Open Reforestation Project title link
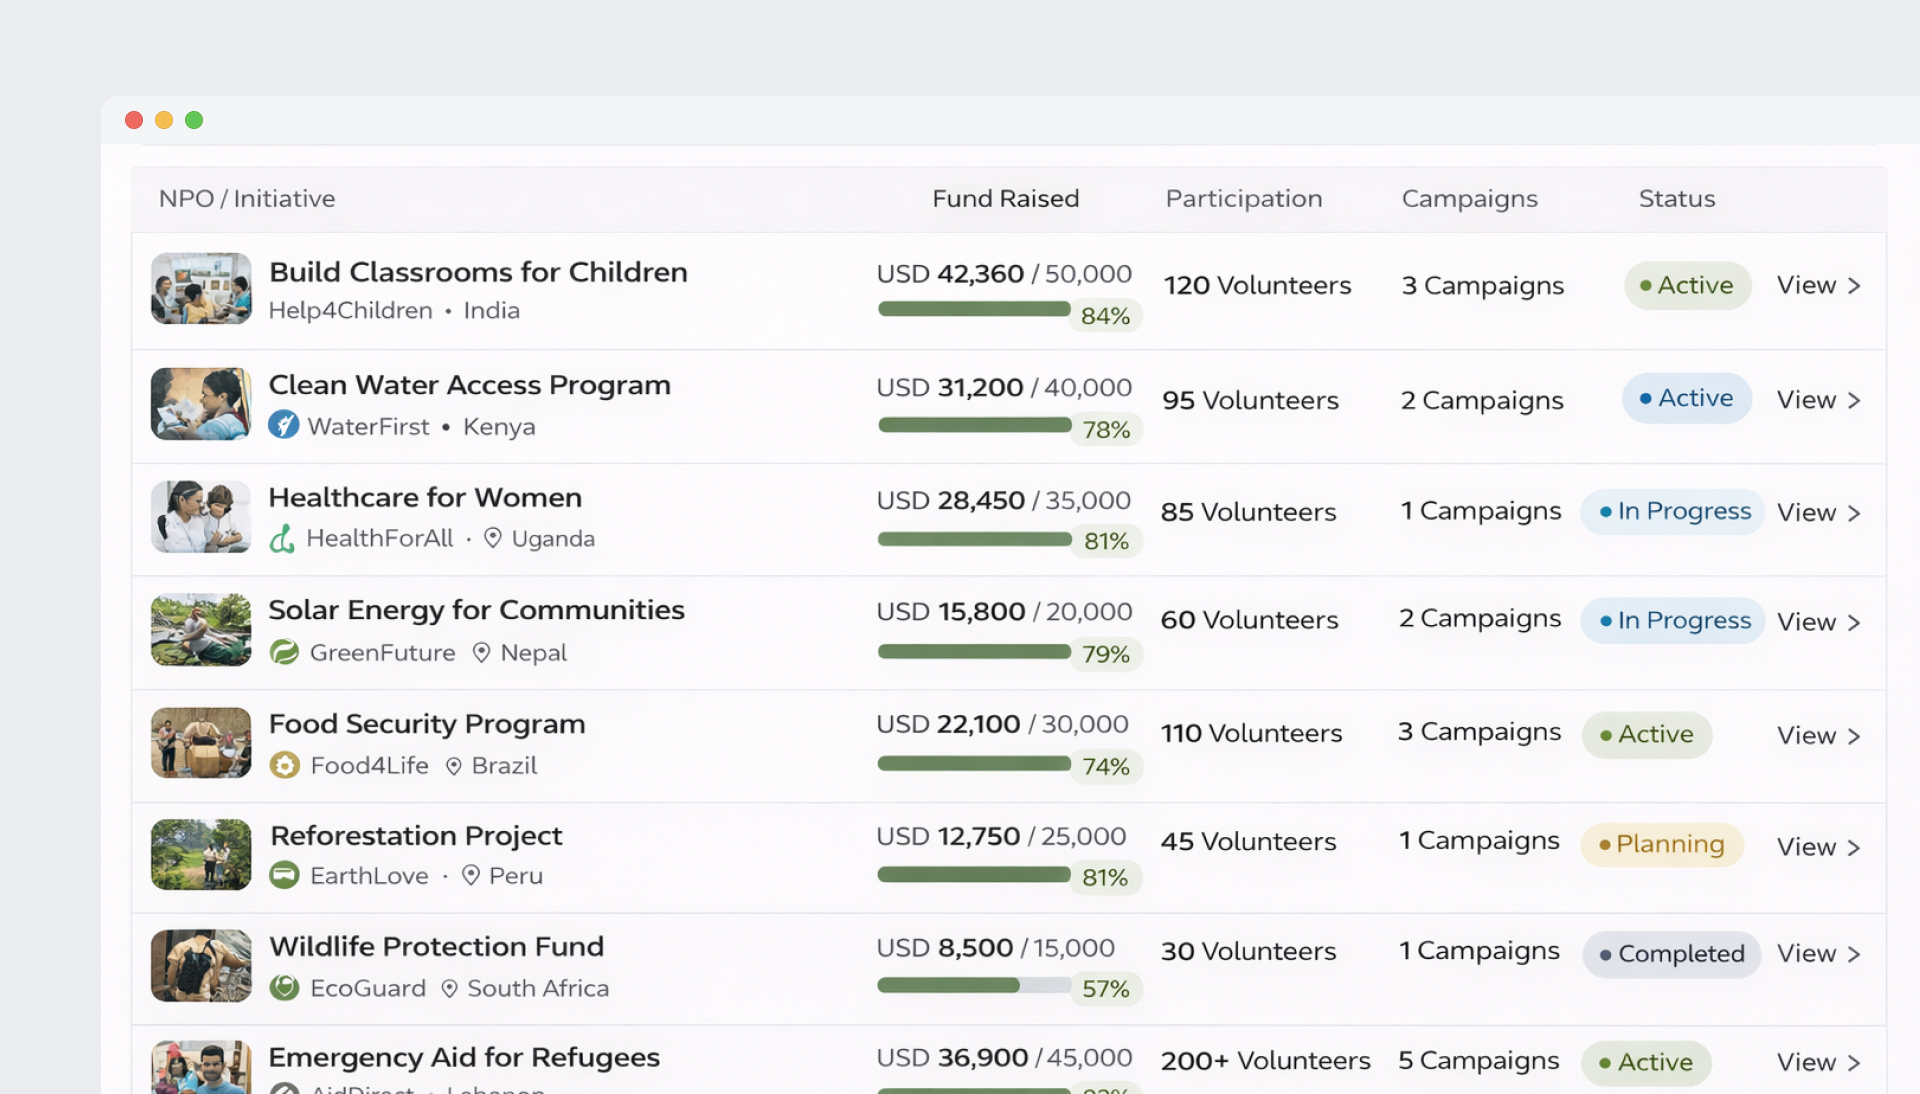The height and width of the screenshot is (1094, 1920). pyautogui.click(x=416, y=835)
